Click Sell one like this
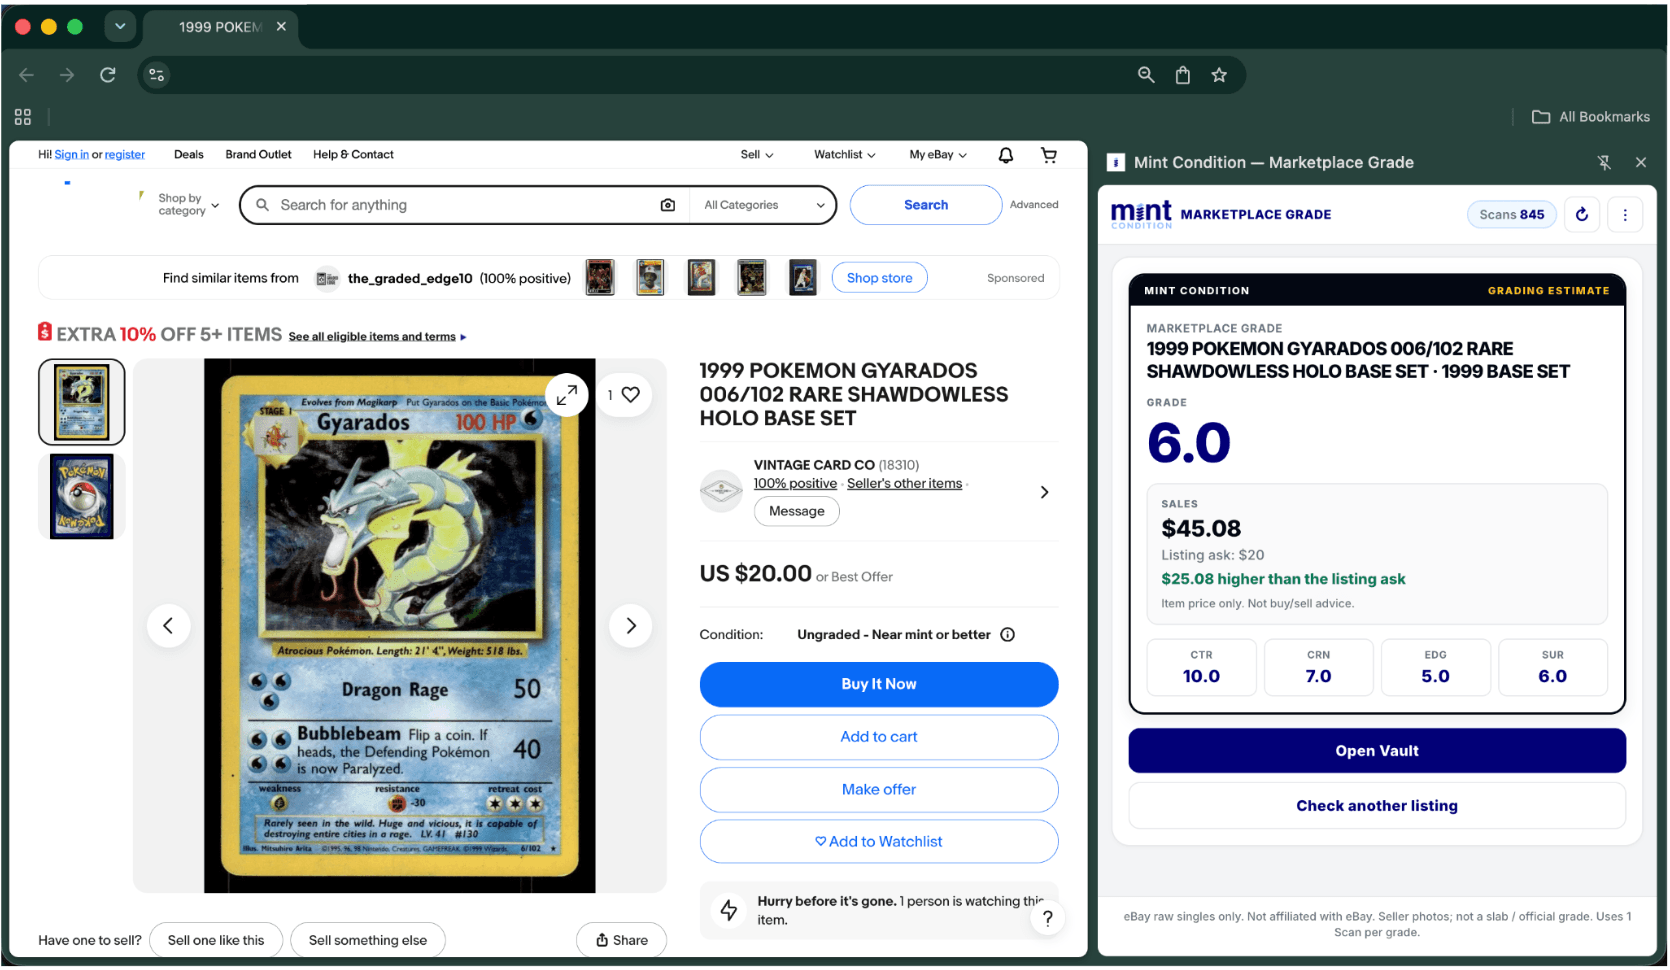This screenshot has height=970, width=1670. pos(216,941)
